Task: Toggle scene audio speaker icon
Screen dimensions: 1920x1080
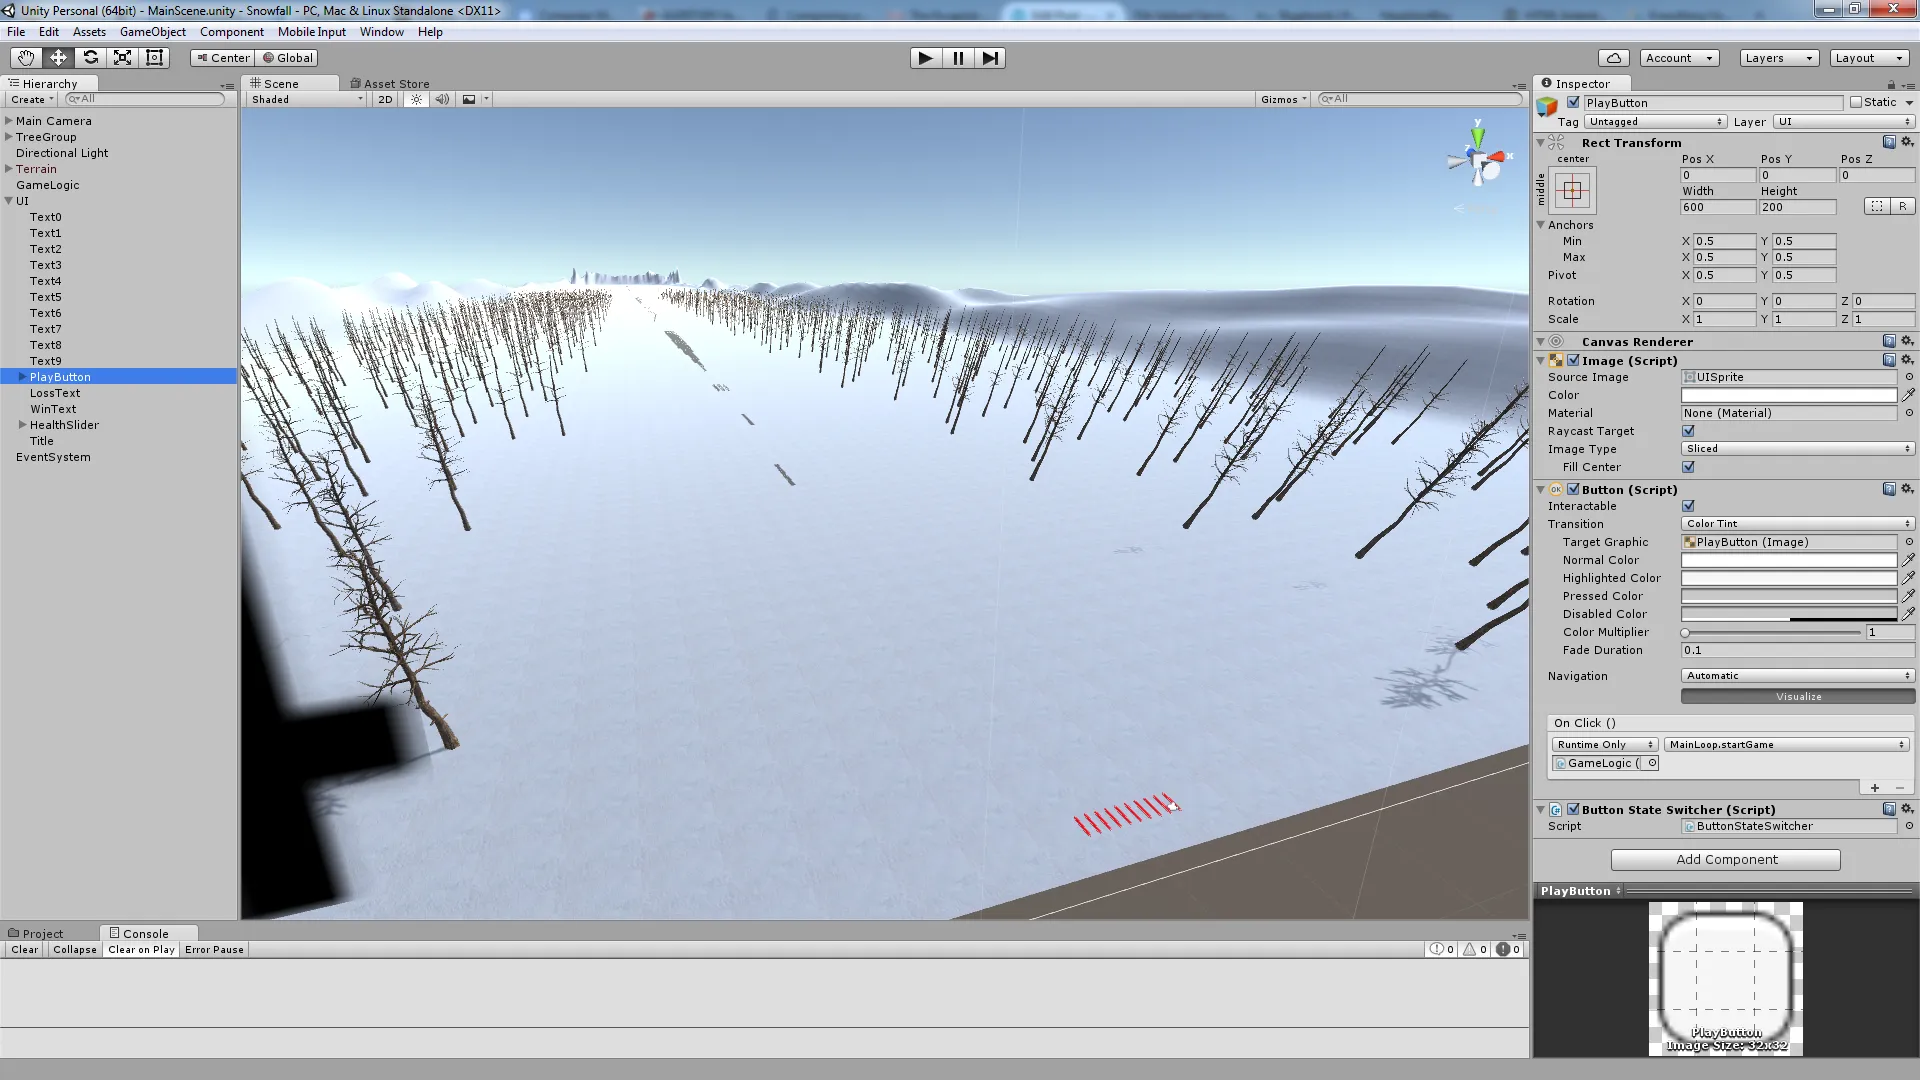Action: (441, 99)
